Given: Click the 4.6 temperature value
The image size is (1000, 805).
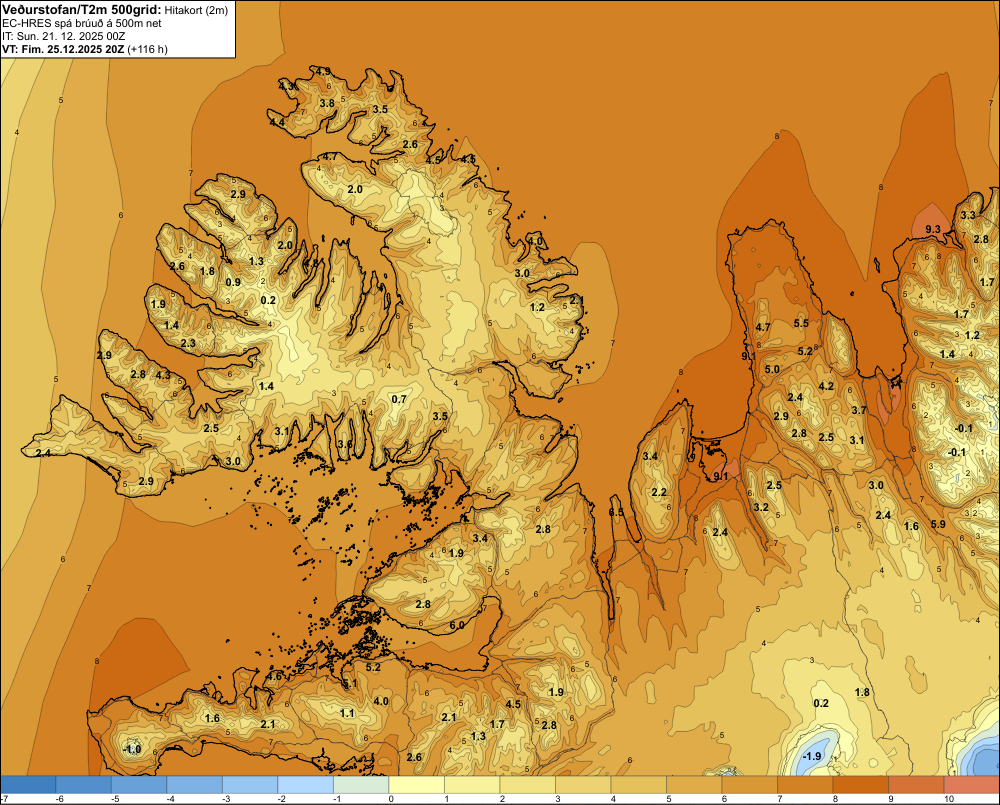Looking at the screenshot, I should 275,676.
